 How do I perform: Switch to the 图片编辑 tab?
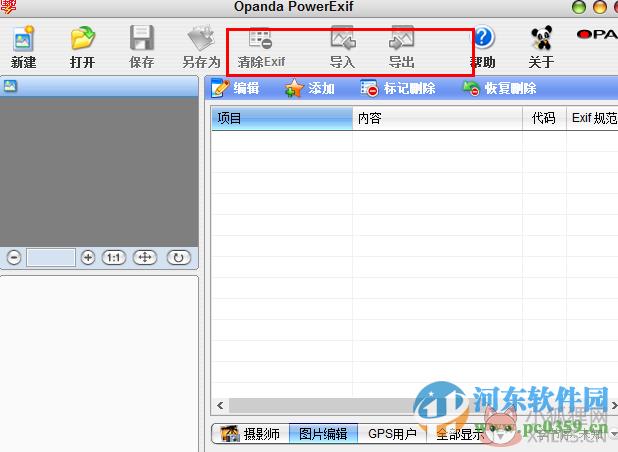tap(323, 434)
